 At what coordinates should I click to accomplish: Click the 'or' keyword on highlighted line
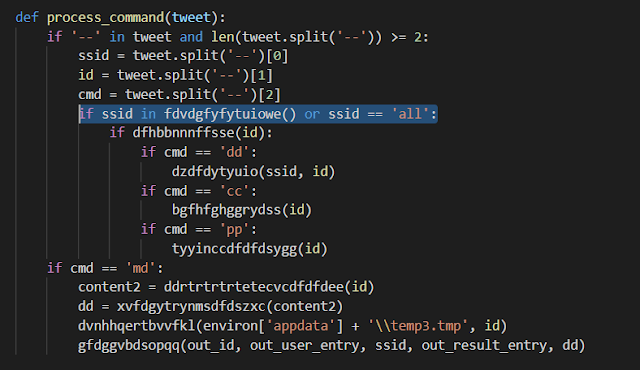click(312, 115)
